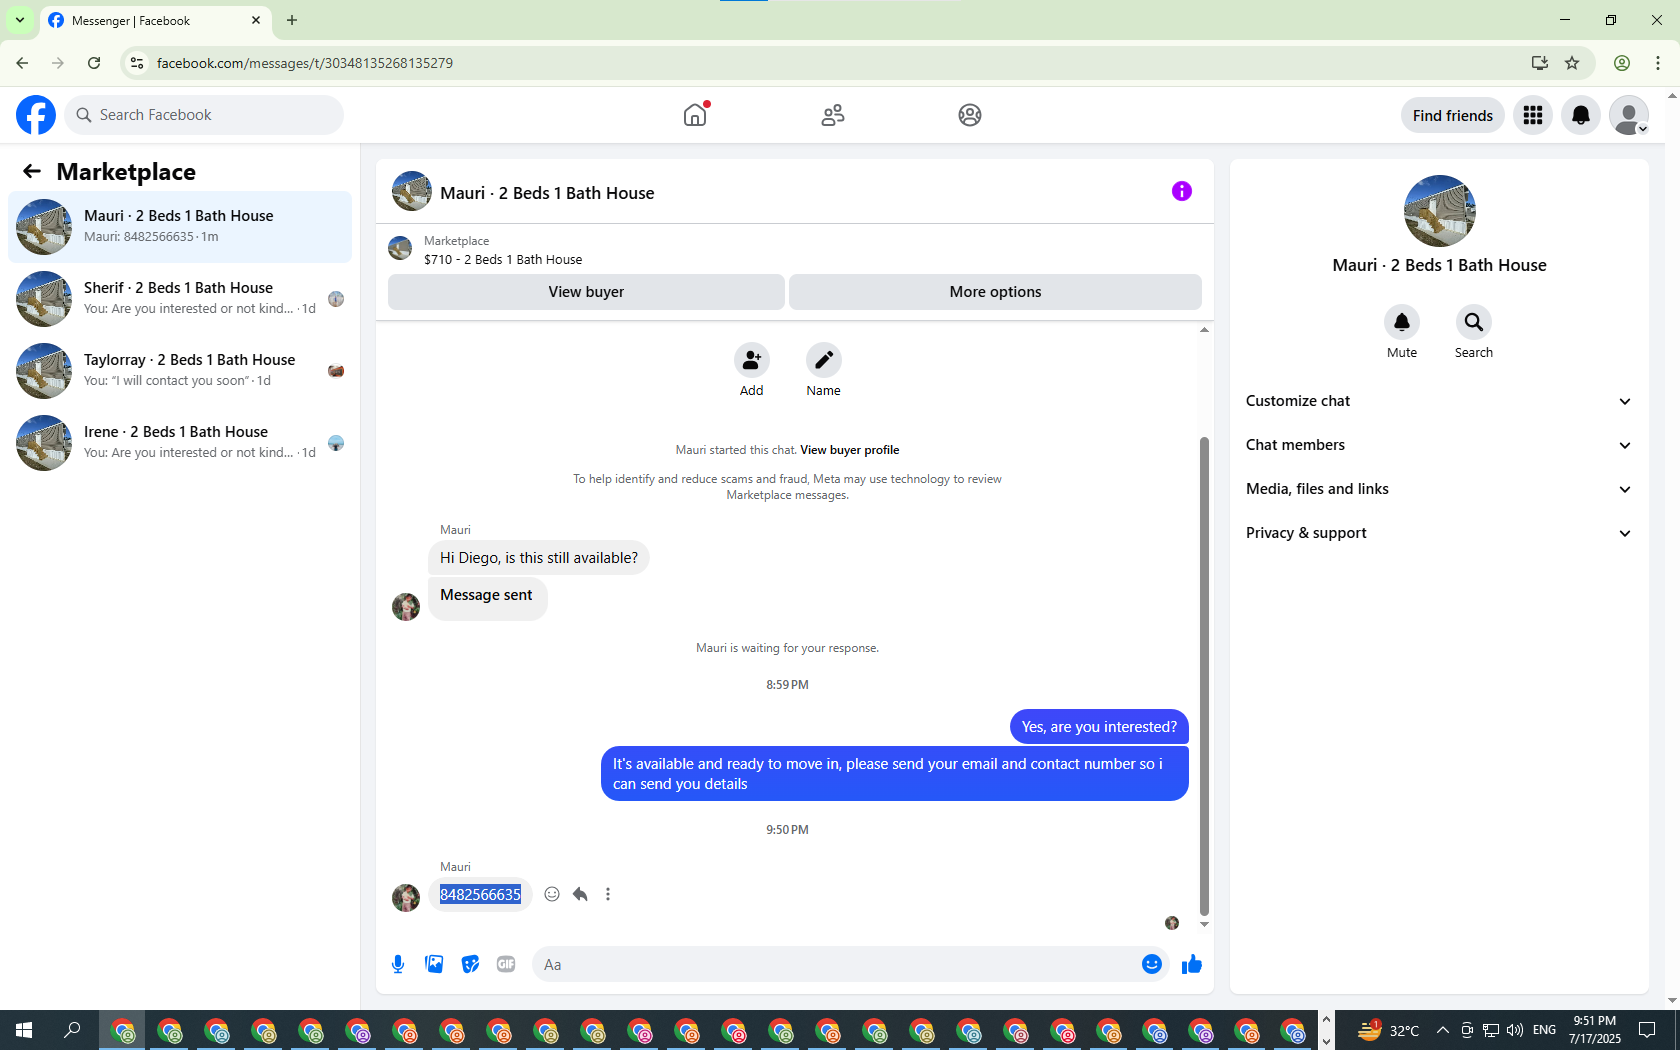1680x1050 pixels.
Task: Open Windows taskbar search
Action: pos(72,1030)
